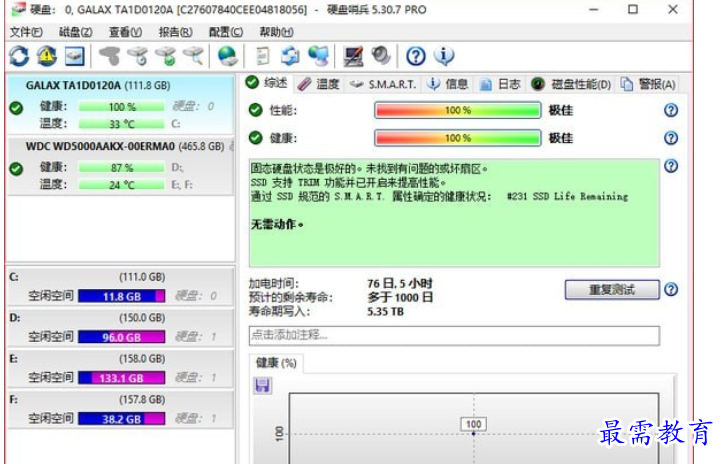
Task: Select WDC WD5000AAKX-00ERMA0 disk entry
Action: tap(120, 166)
